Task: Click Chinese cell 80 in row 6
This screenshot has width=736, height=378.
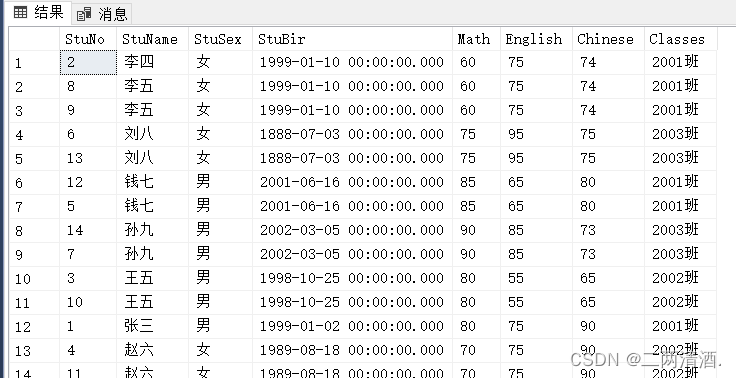Action: (x=608, y=183)
